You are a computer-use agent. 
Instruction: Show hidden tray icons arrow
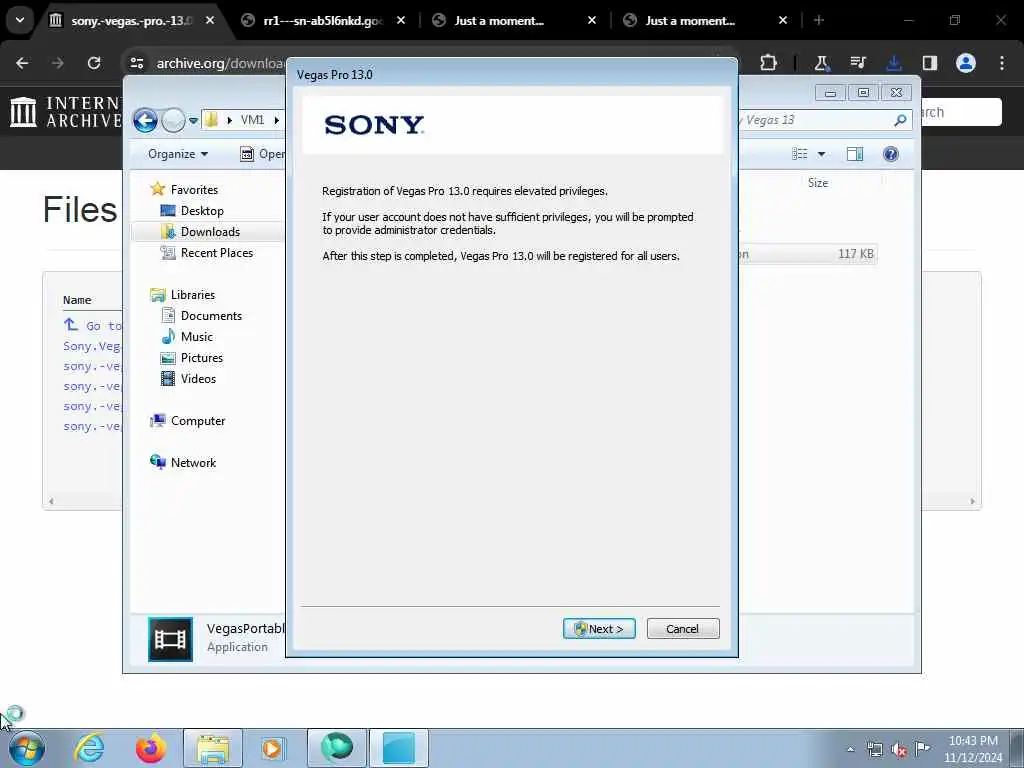(850, 749)
